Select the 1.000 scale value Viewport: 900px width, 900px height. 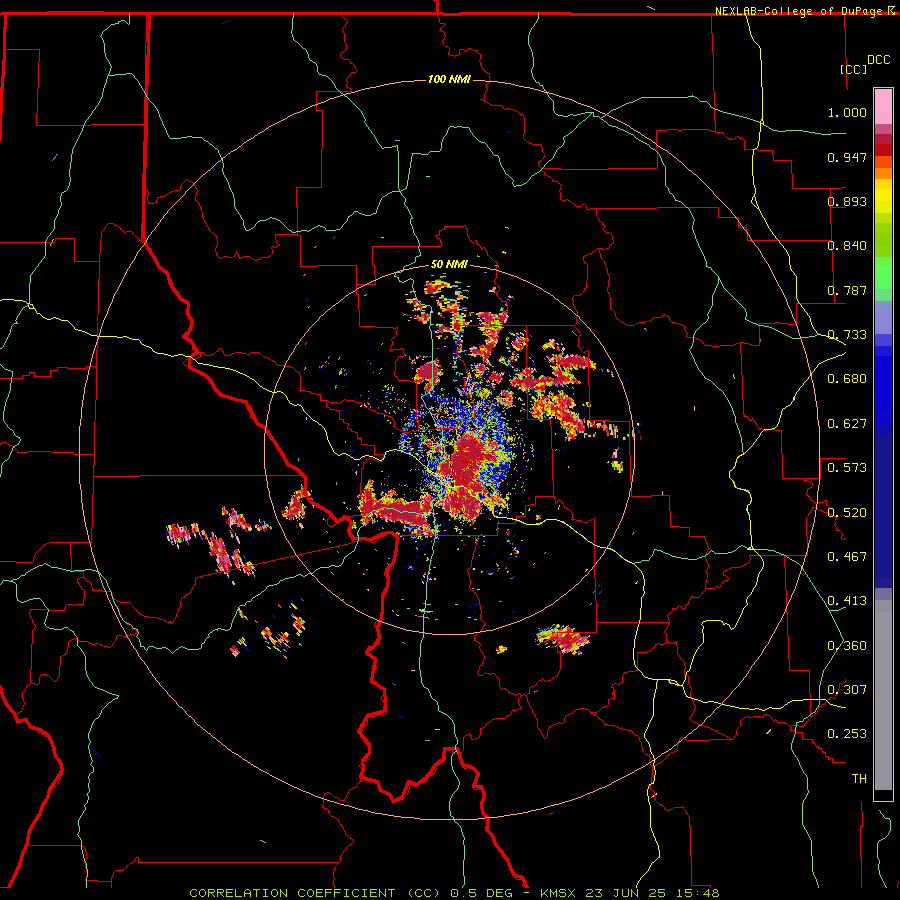click(x=847, y=112)
